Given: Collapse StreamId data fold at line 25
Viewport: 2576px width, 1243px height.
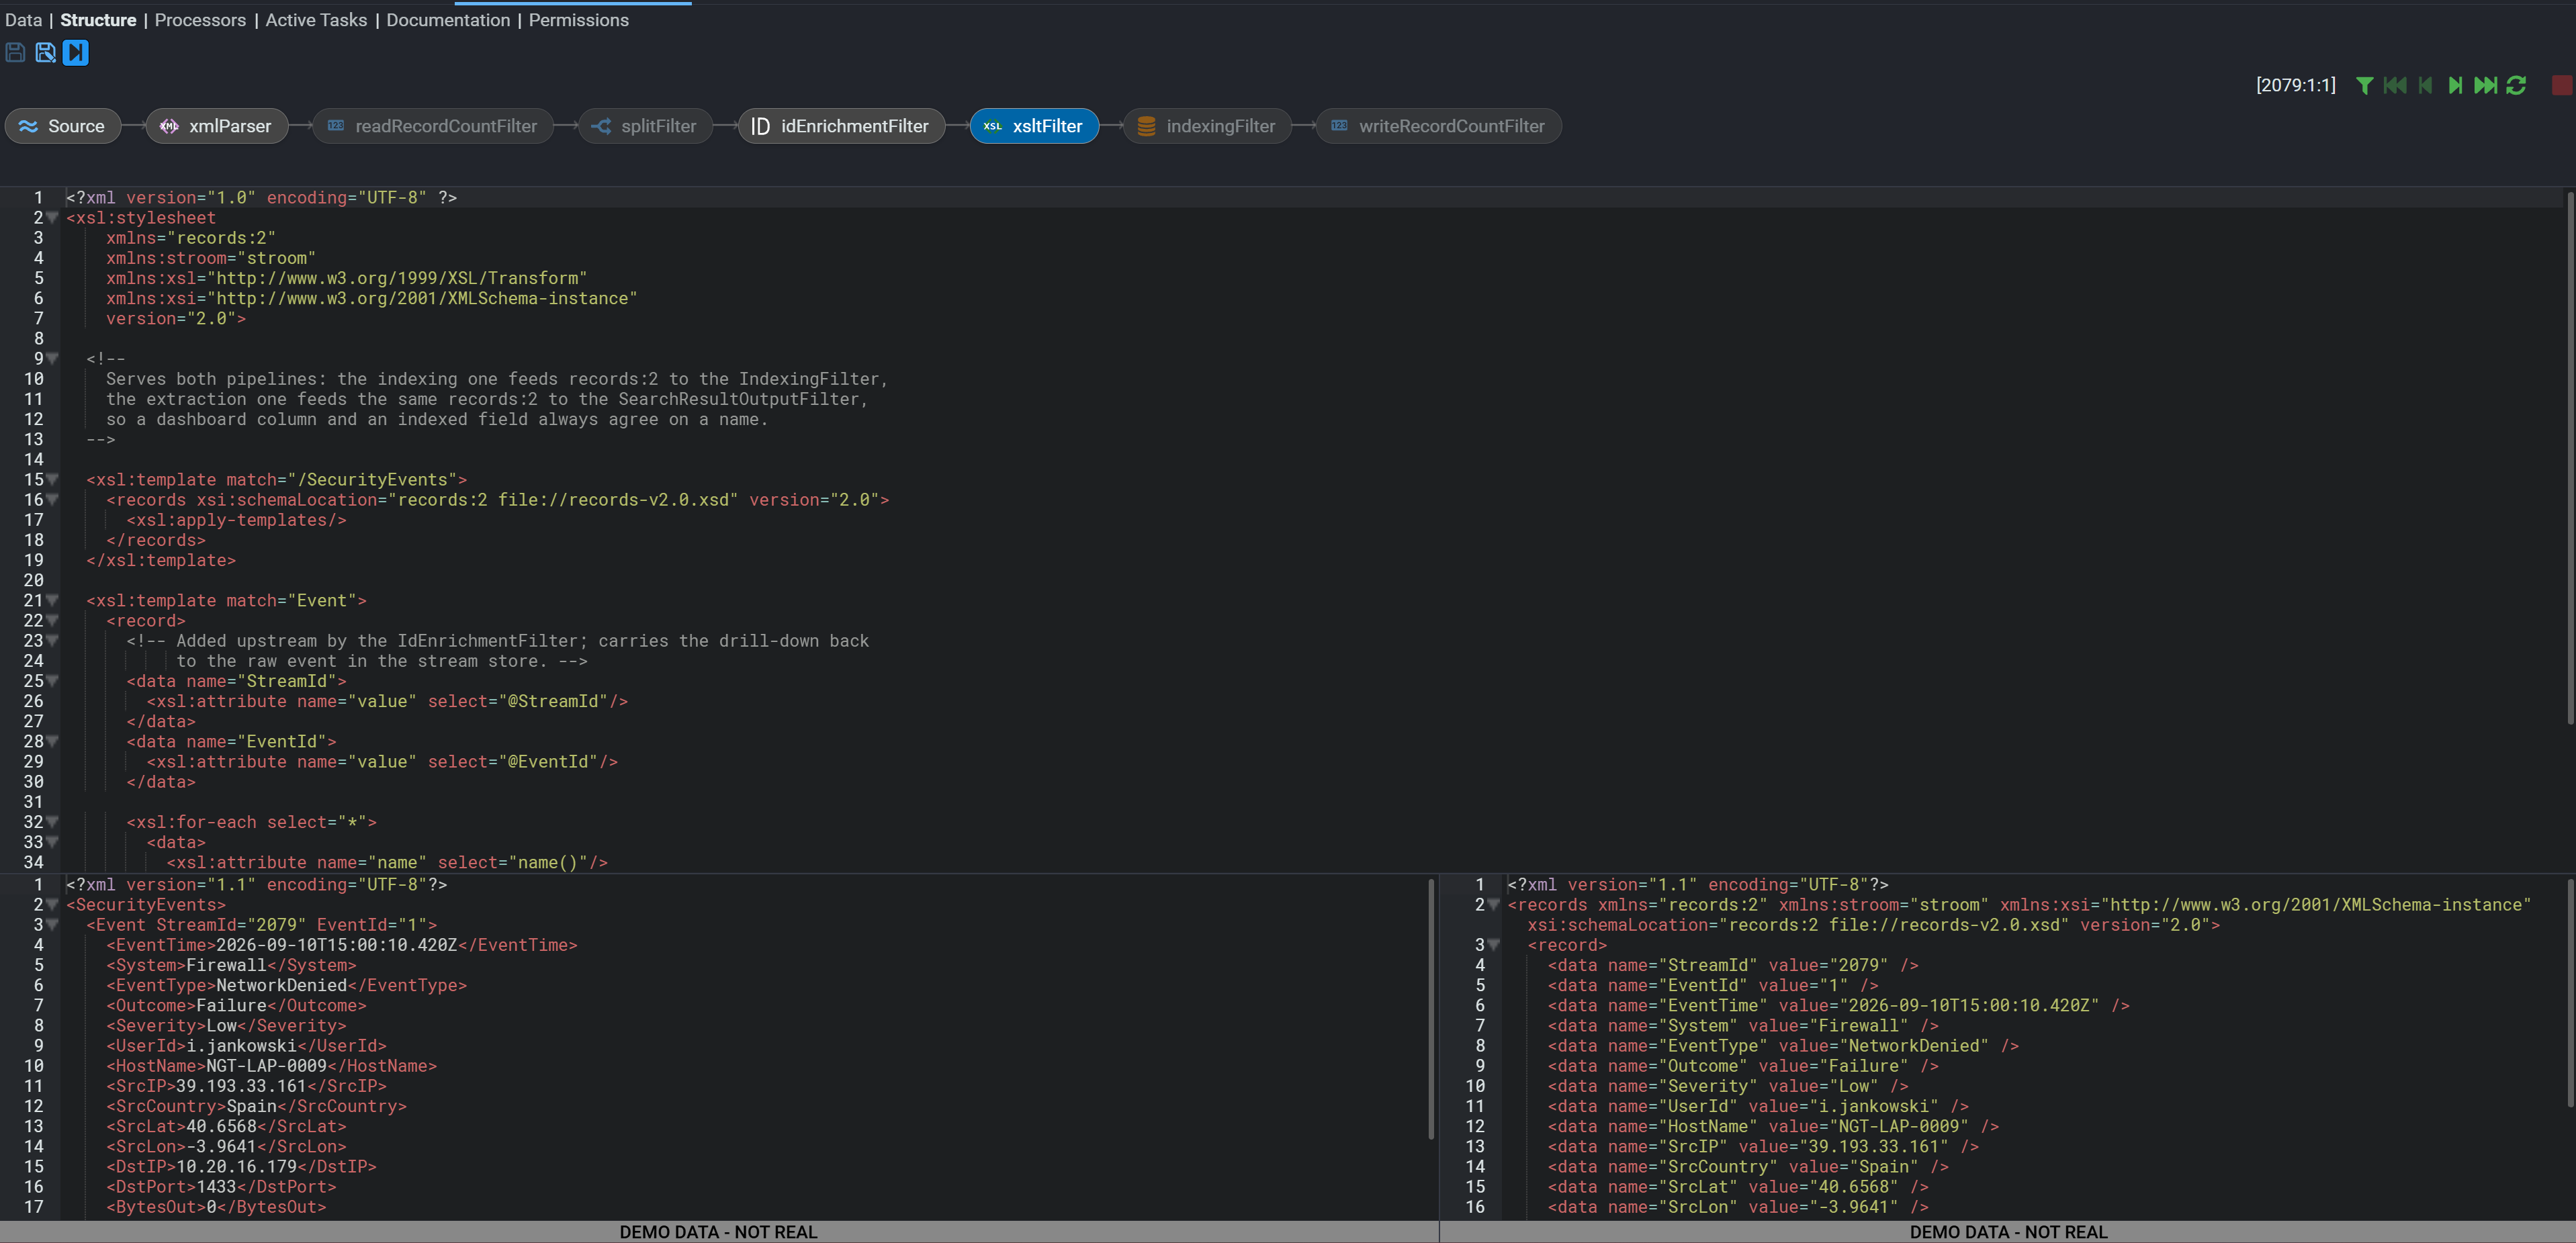Looking at the screenshot, I should [52, 681].
